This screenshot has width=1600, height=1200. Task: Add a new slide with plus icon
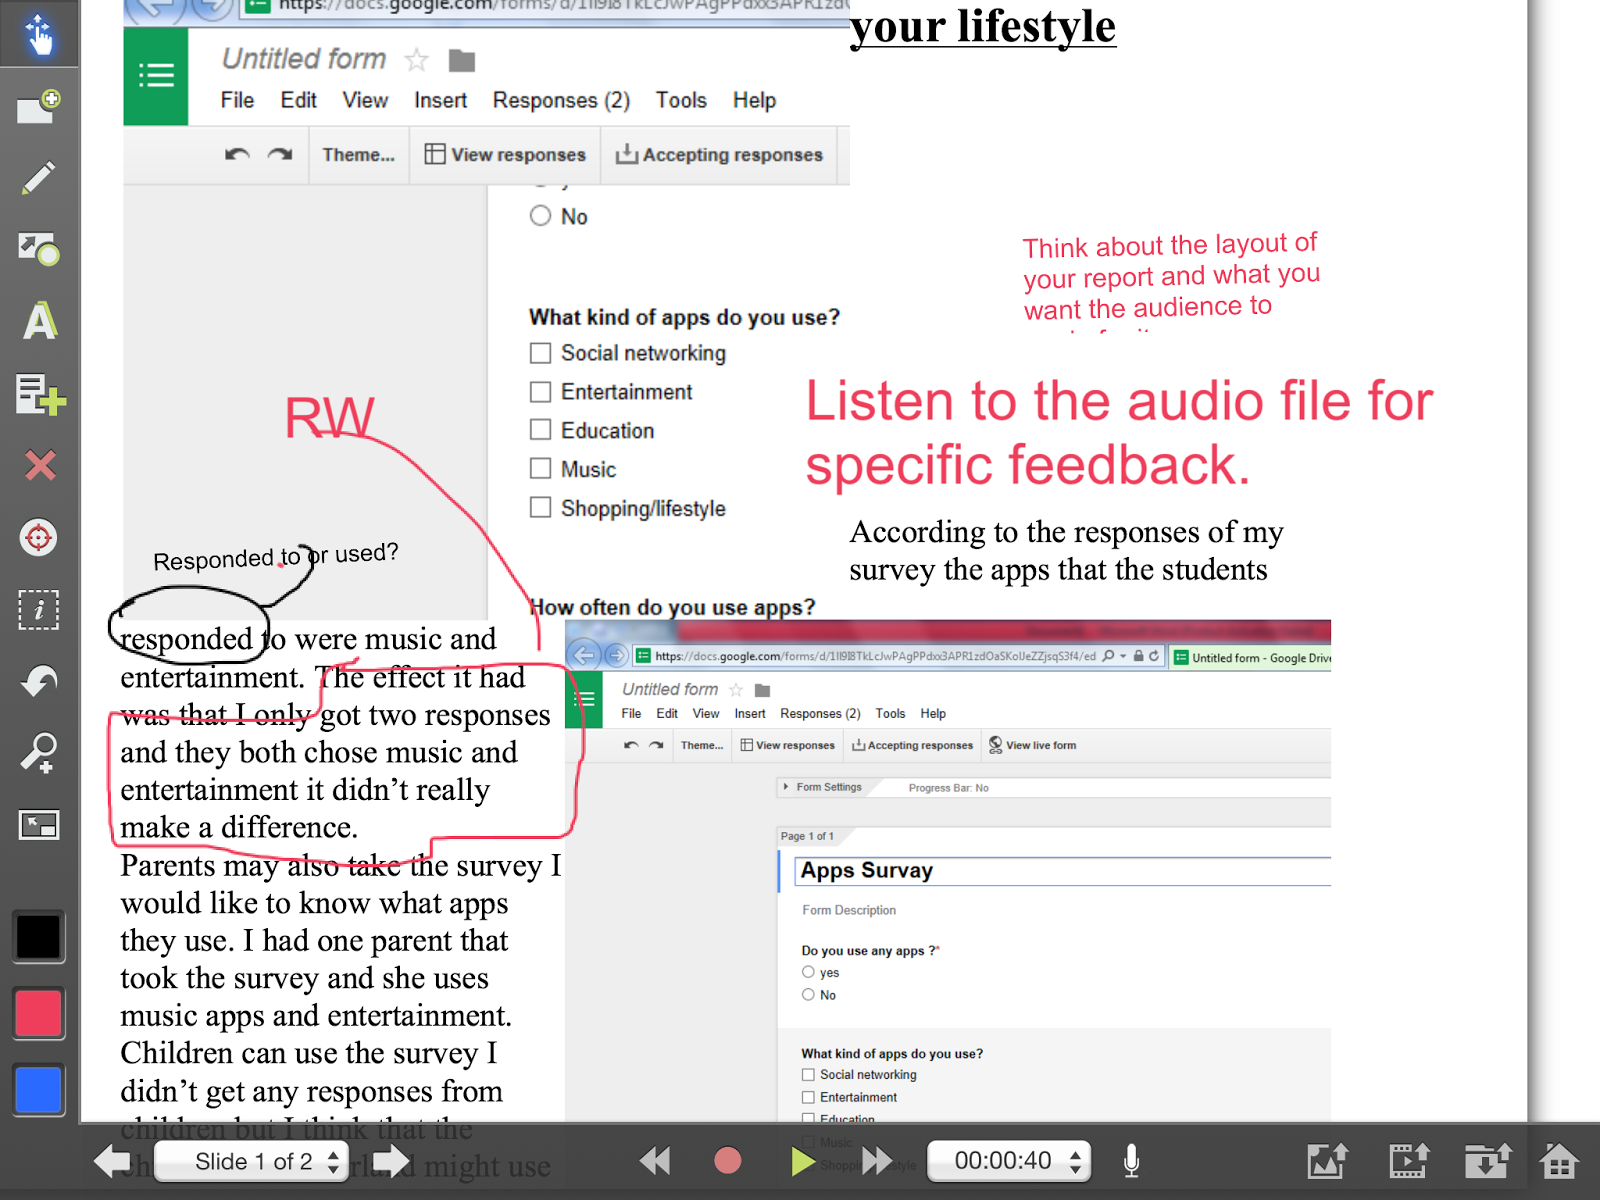pyautogui.click(x=39, y=105)
